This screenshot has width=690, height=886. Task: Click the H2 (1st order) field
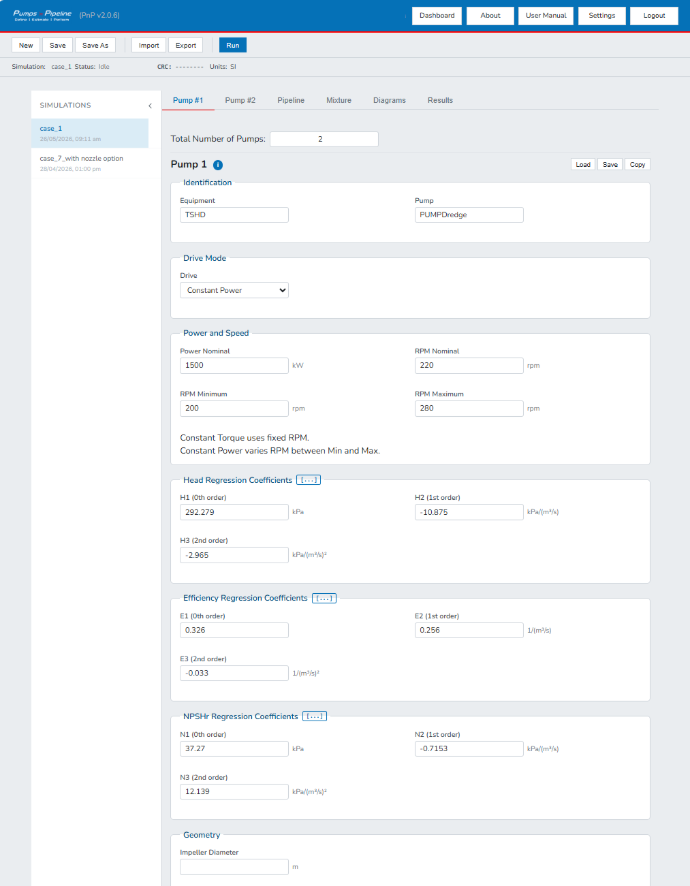[468, 513]
